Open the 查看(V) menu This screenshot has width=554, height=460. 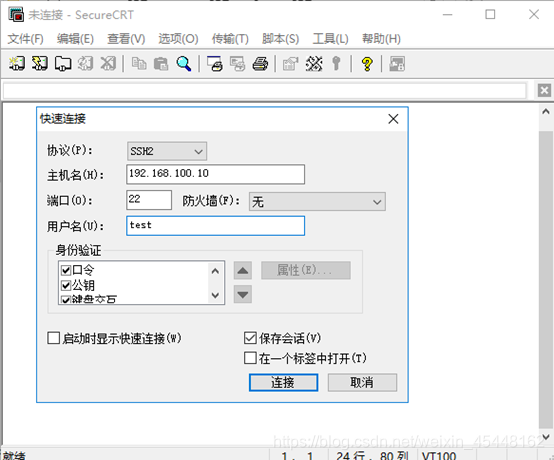pos(126,39)
